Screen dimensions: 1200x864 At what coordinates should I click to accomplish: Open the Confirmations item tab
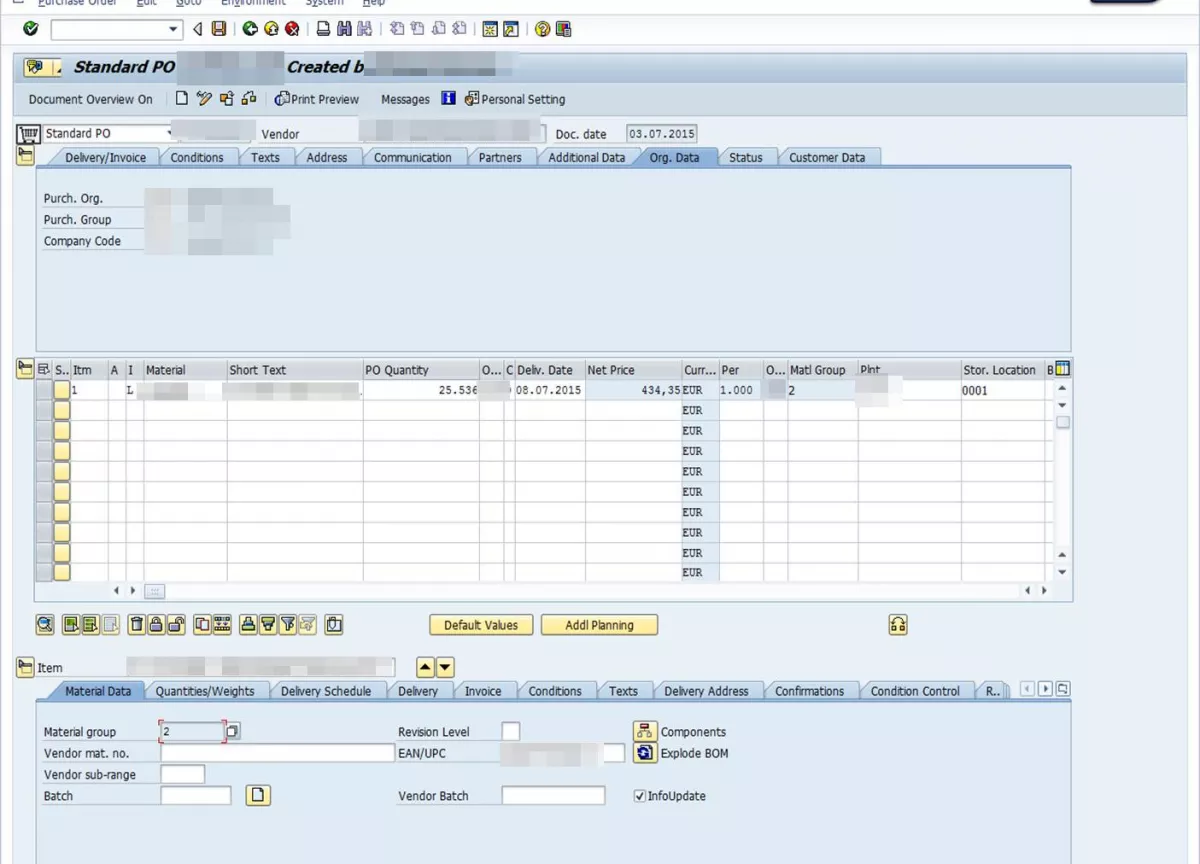tap(810, 691)
